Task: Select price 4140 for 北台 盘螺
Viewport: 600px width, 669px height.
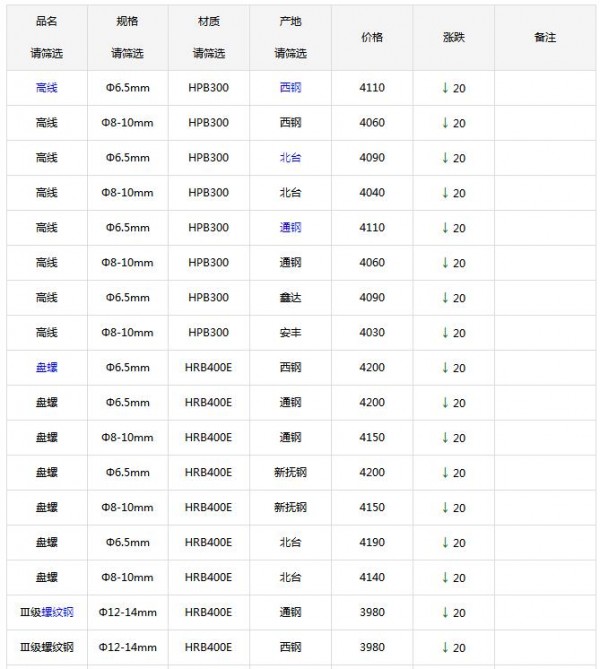Action: click(x=372, y=578)
